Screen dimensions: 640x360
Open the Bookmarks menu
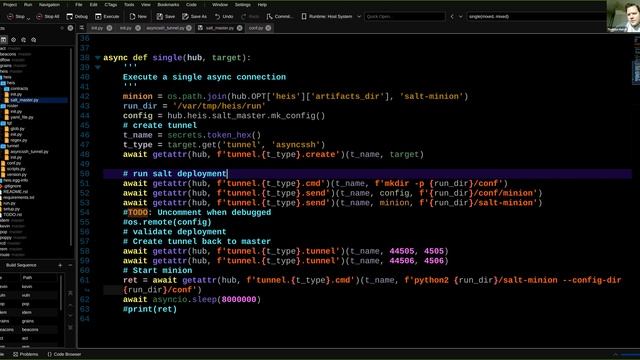pos(168,4)
